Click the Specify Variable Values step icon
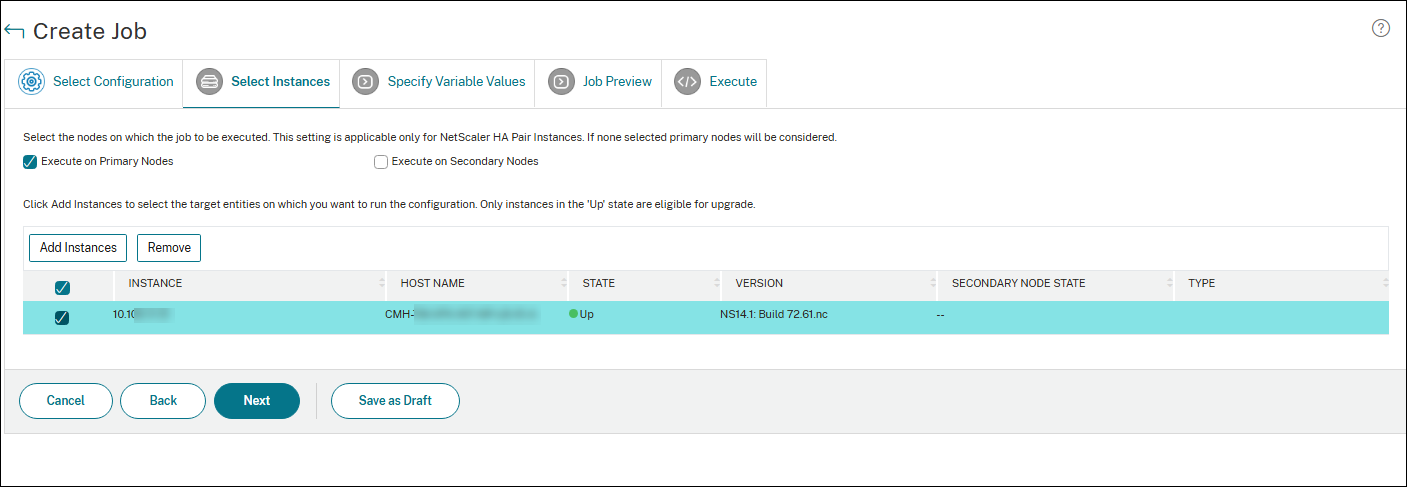The width and height of the screenshot is (1407, 487). pos(366,82)
